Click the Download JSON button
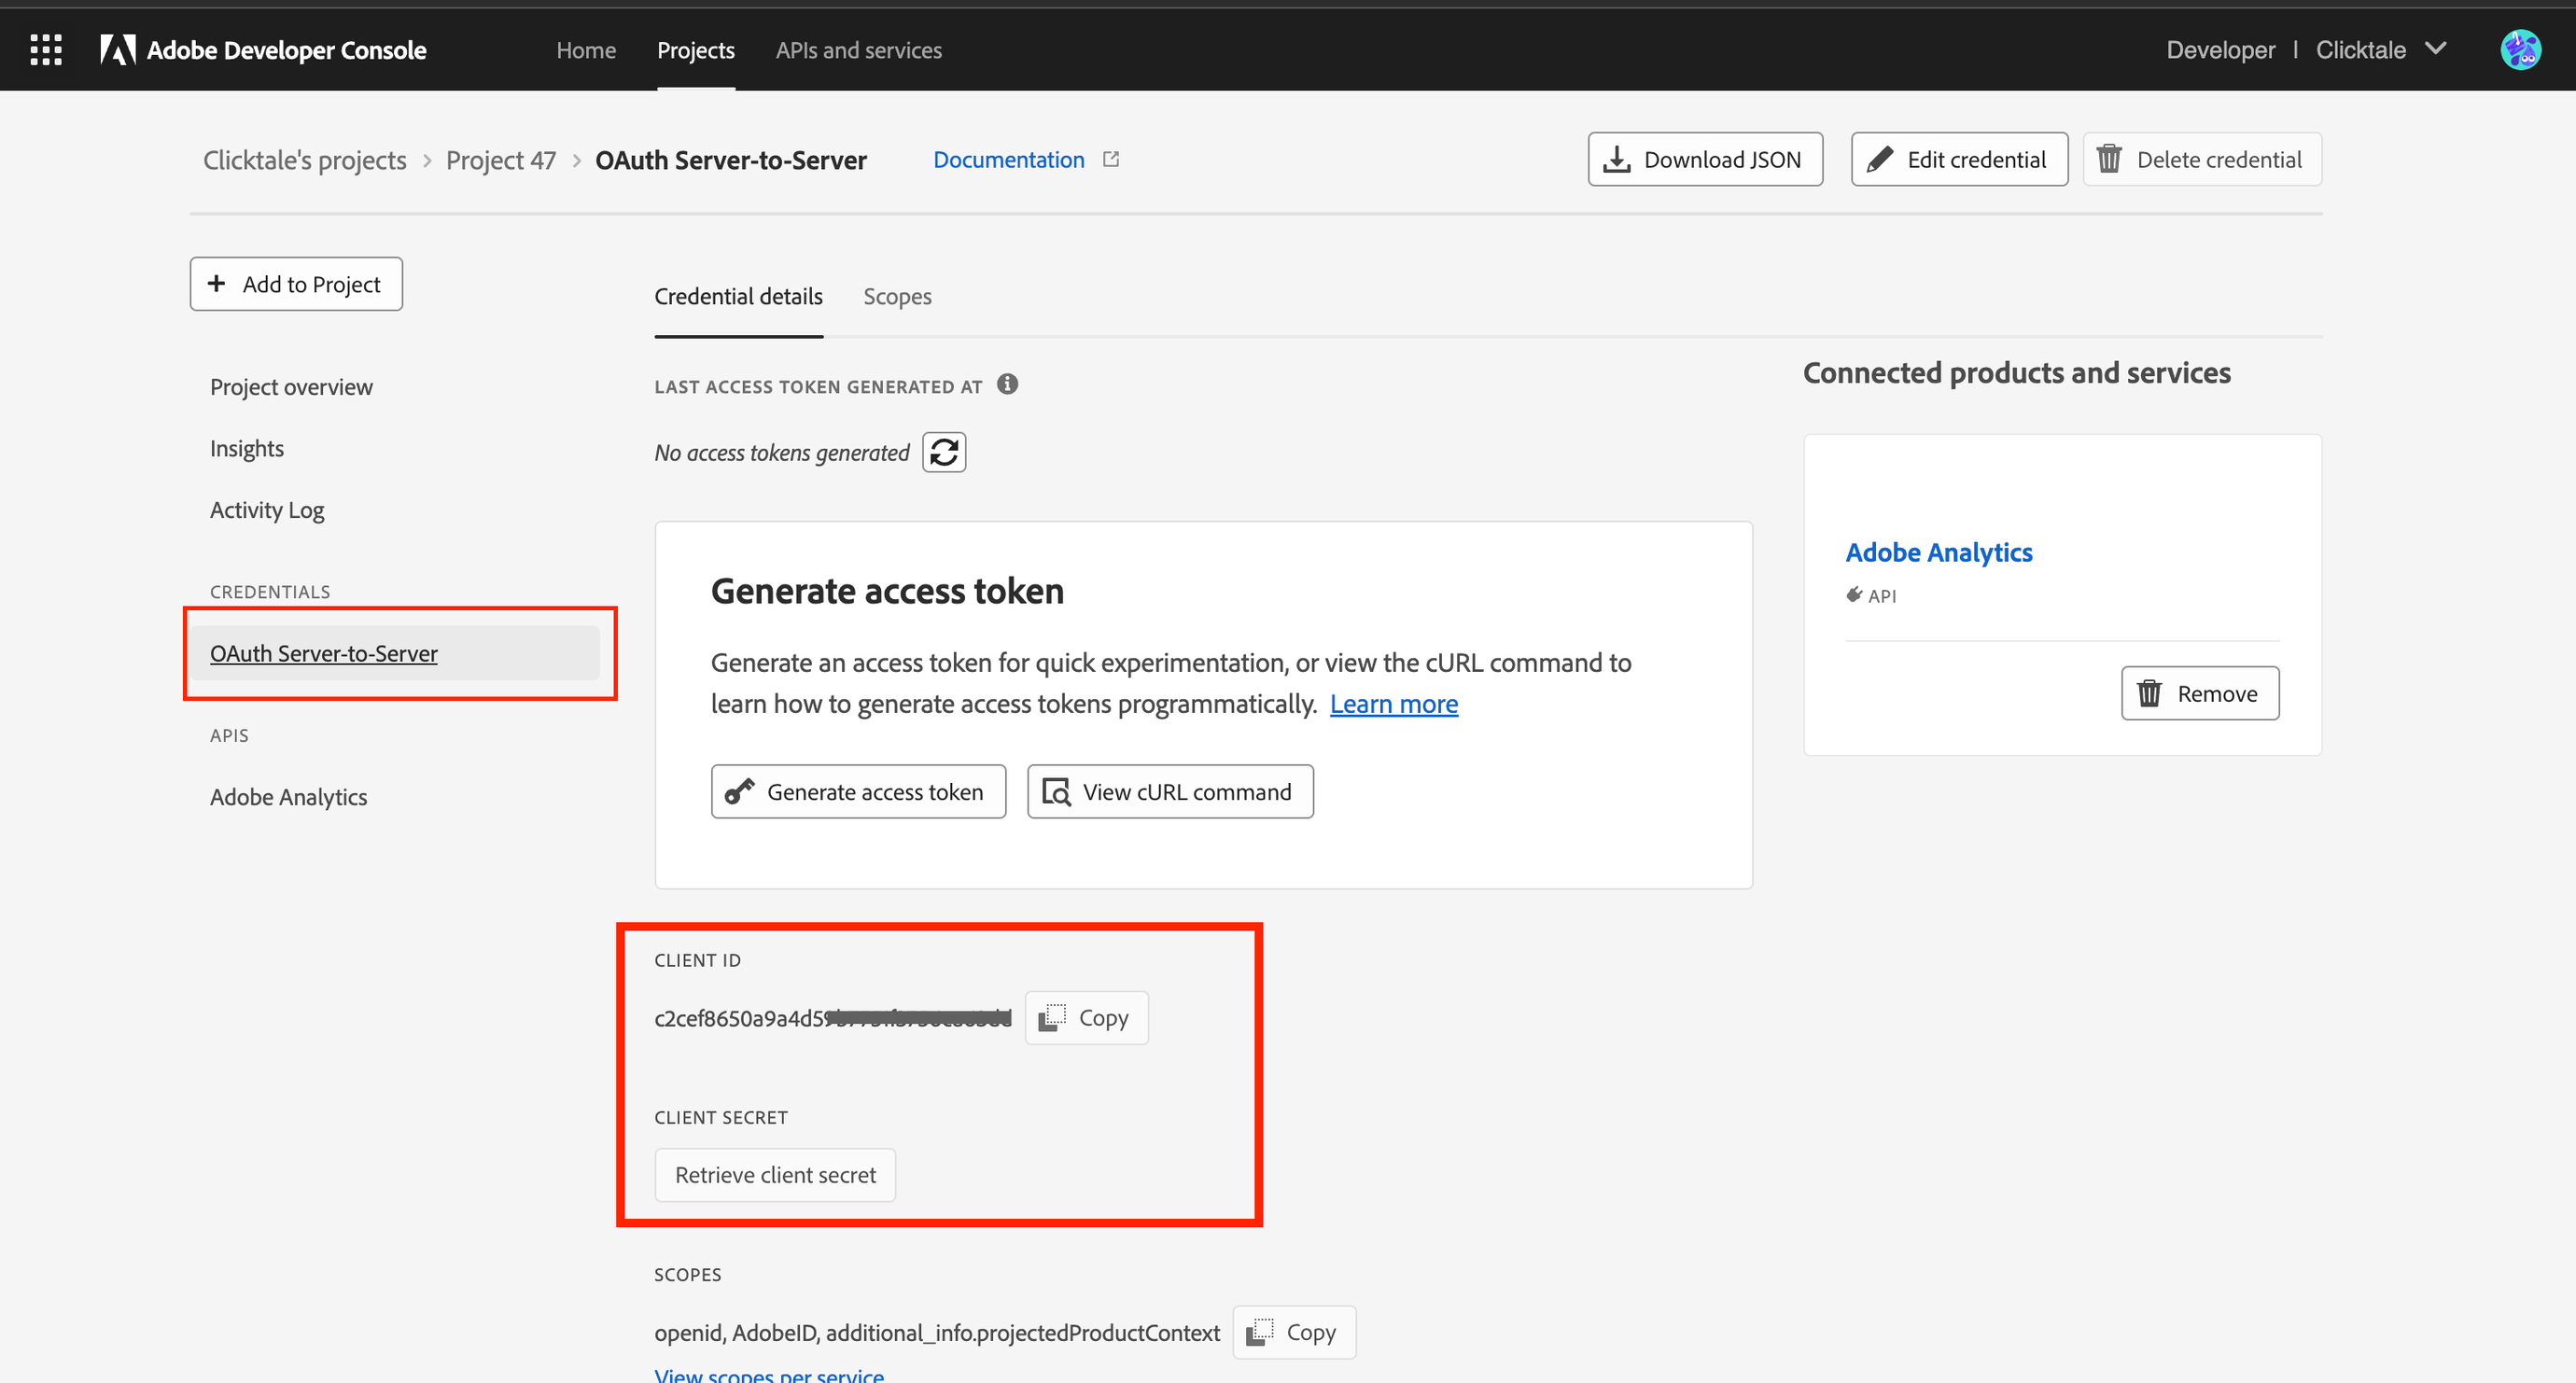The height and width of the screenshot is (1383, 2576). coord(1705,159)
